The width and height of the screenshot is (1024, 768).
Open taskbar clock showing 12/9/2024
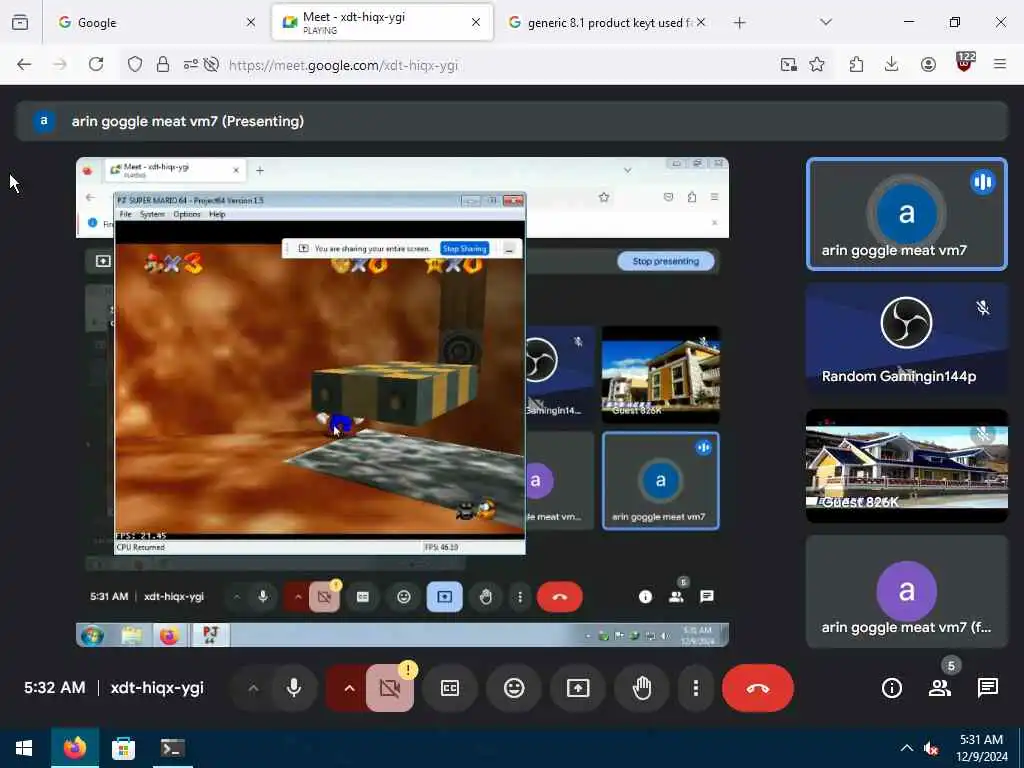pyautogui.click(x=982, y=748)
